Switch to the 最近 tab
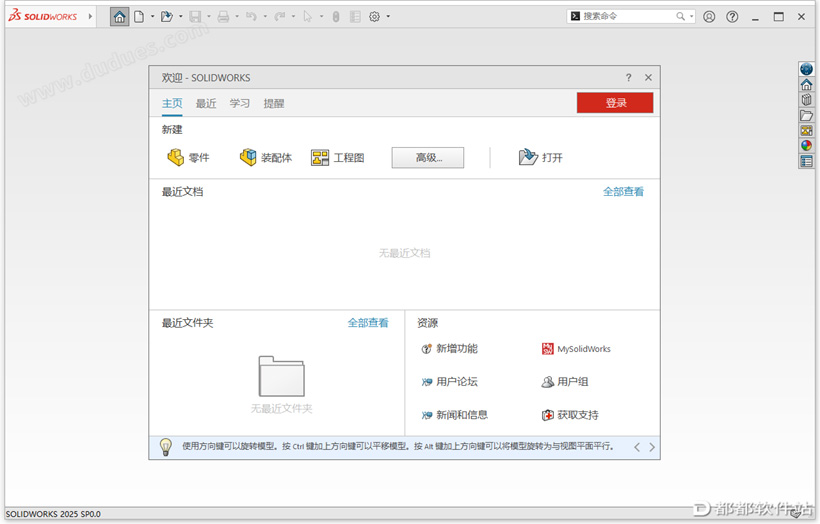The image size is (820, 524). [x=206, y=104]
